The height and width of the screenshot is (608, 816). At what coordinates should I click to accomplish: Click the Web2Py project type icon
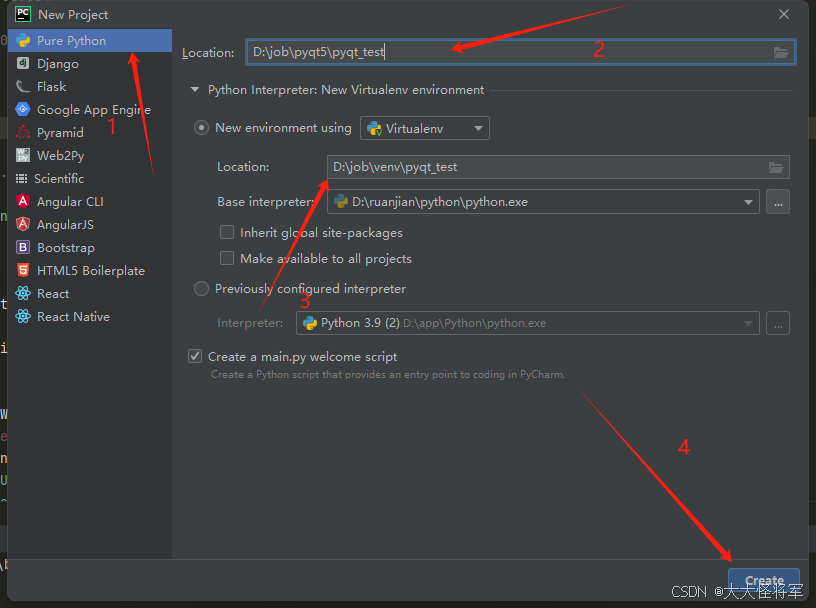click(23, 155)
